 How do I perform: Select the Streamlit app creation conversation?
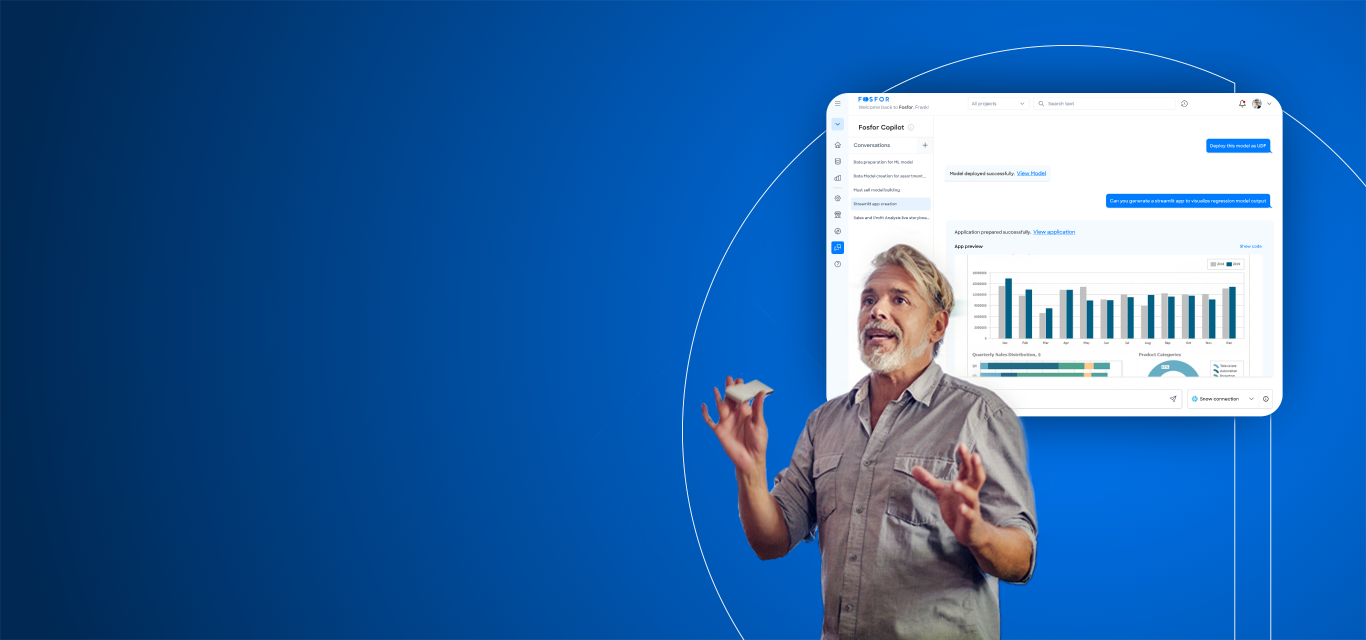890,204
